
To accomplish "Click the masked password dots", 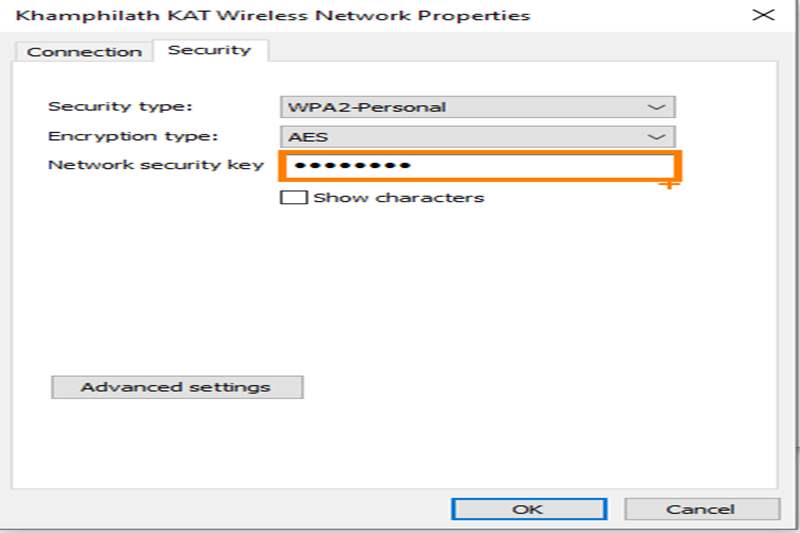I will (352, 166).
